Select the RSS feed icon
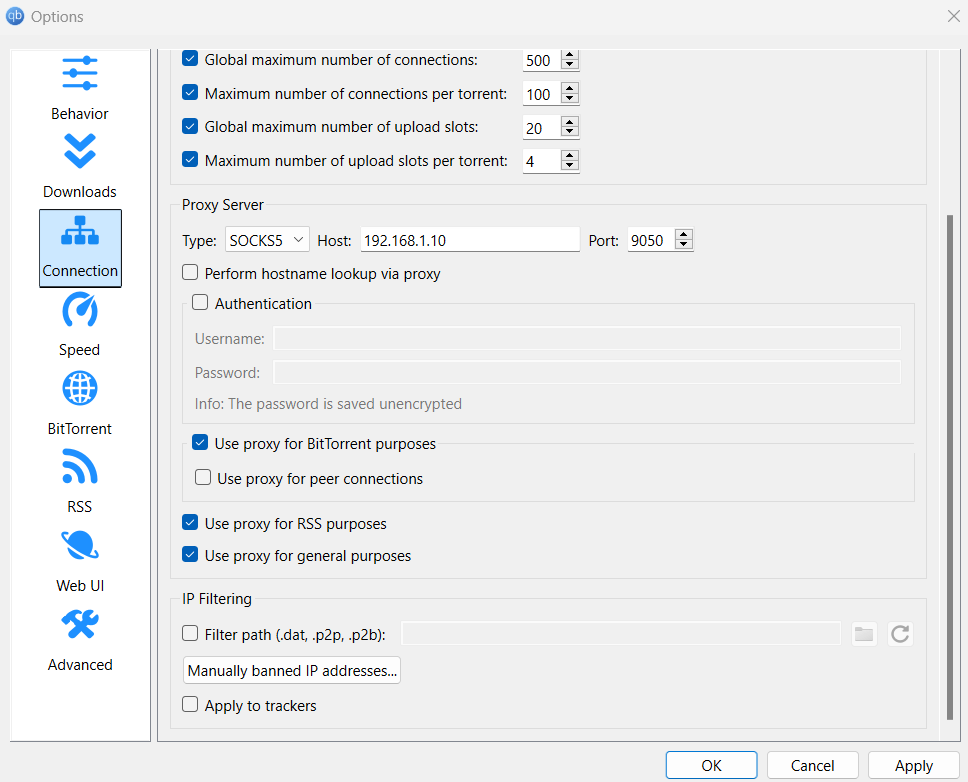 (x=80, y=467)
